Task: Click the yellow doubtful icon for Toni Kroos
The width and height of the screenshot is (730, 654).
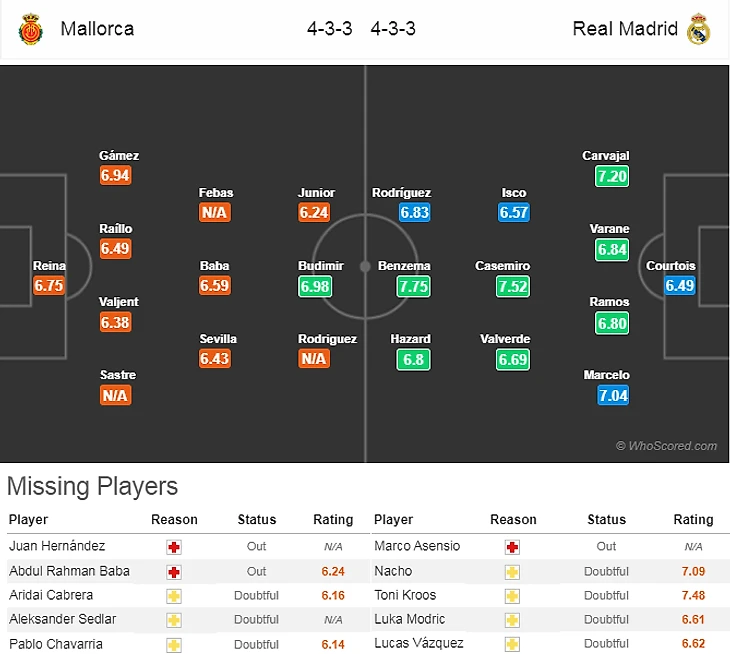Action: 513,595
